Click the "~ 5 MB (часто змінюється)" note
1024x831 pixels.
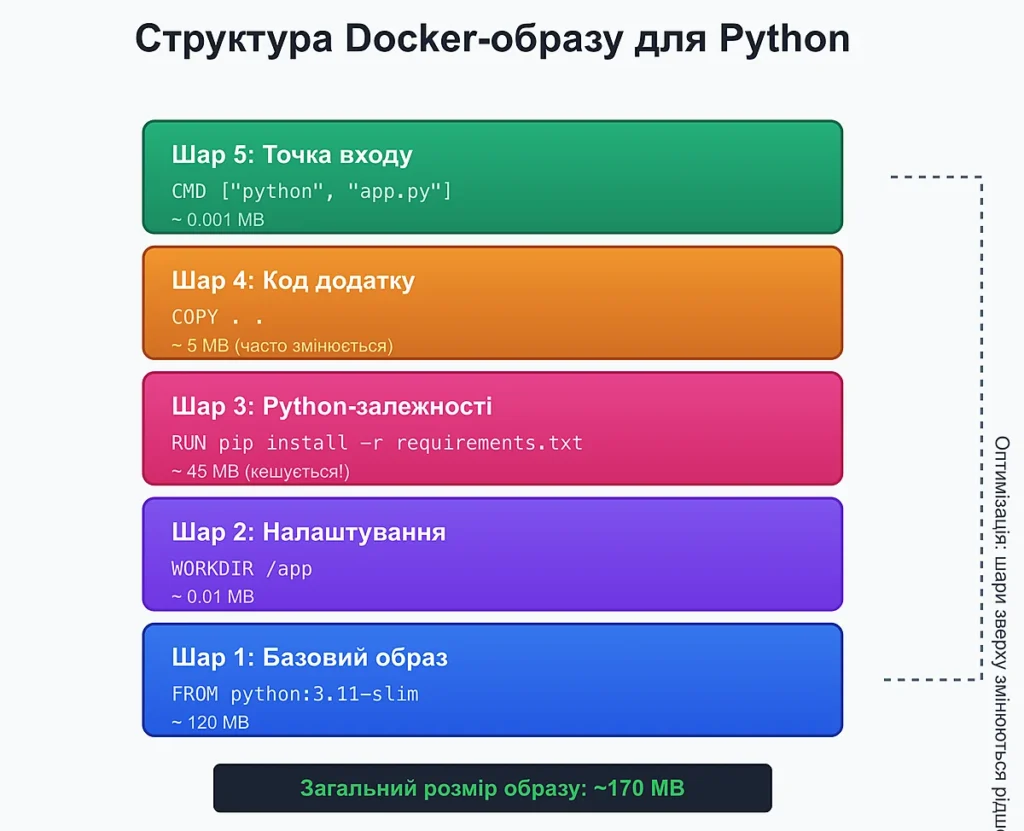pos(282,345)
